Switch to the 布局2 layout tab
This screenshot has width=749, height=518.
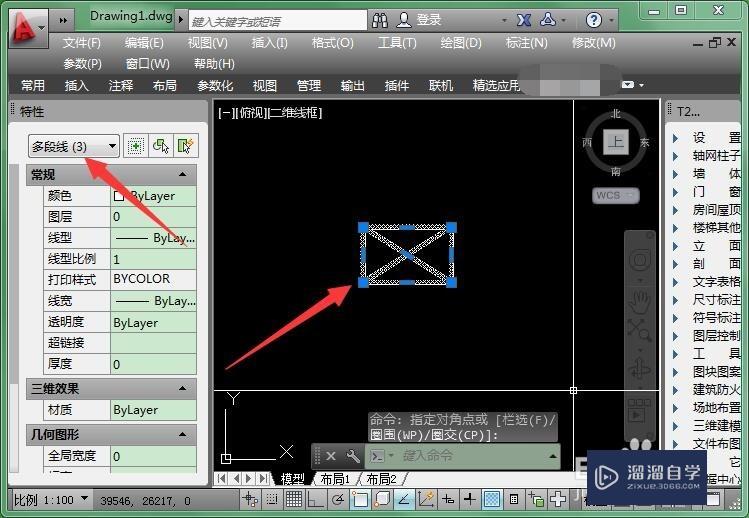[381, 478]
